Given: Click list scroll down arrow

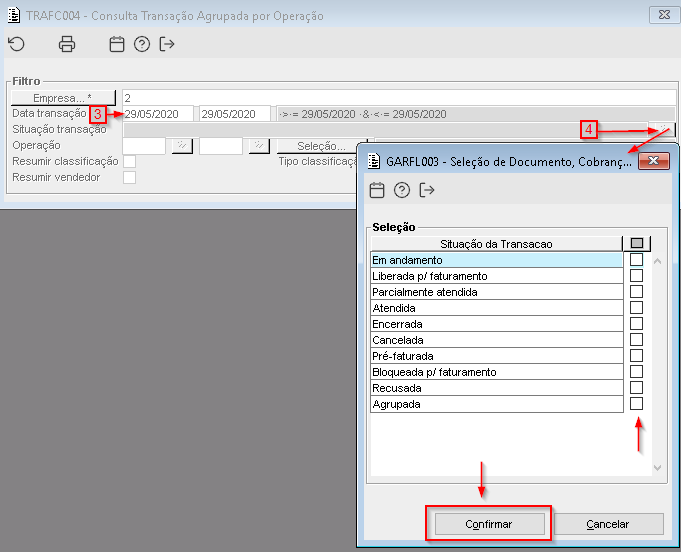Looking at the screenshot, I should (658, 468).
